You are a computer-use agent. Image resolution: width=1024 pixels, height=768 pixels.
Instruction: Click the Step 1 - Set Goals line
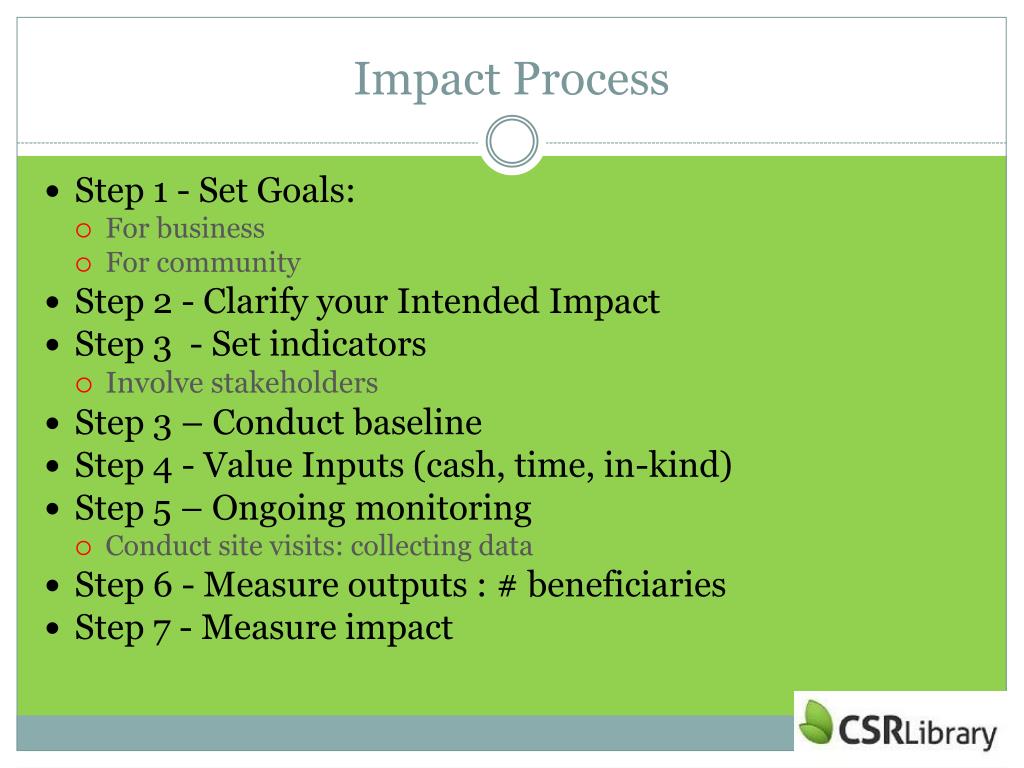tap(215, 191)
